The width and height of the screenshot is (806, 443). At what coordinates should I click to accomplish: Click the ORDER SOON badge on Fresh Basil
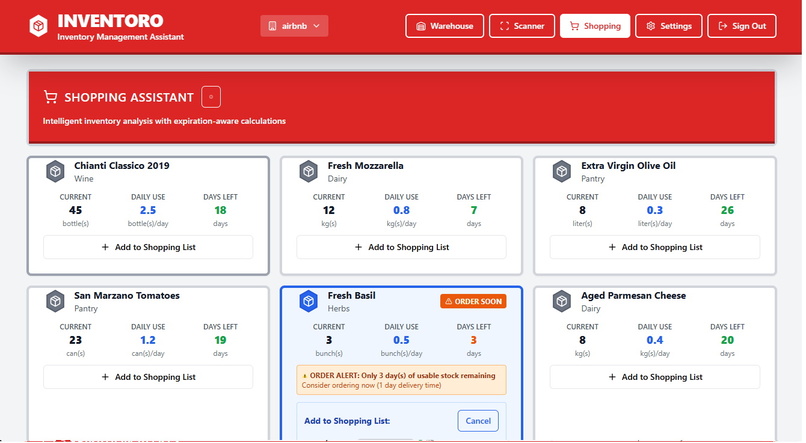(473, 301)
